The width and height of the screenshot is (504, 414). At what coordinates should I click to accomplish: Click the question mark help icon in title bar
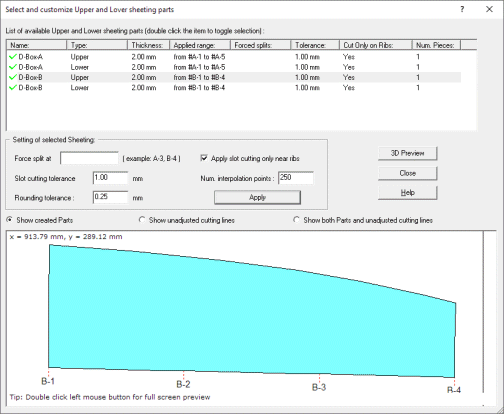462,9
